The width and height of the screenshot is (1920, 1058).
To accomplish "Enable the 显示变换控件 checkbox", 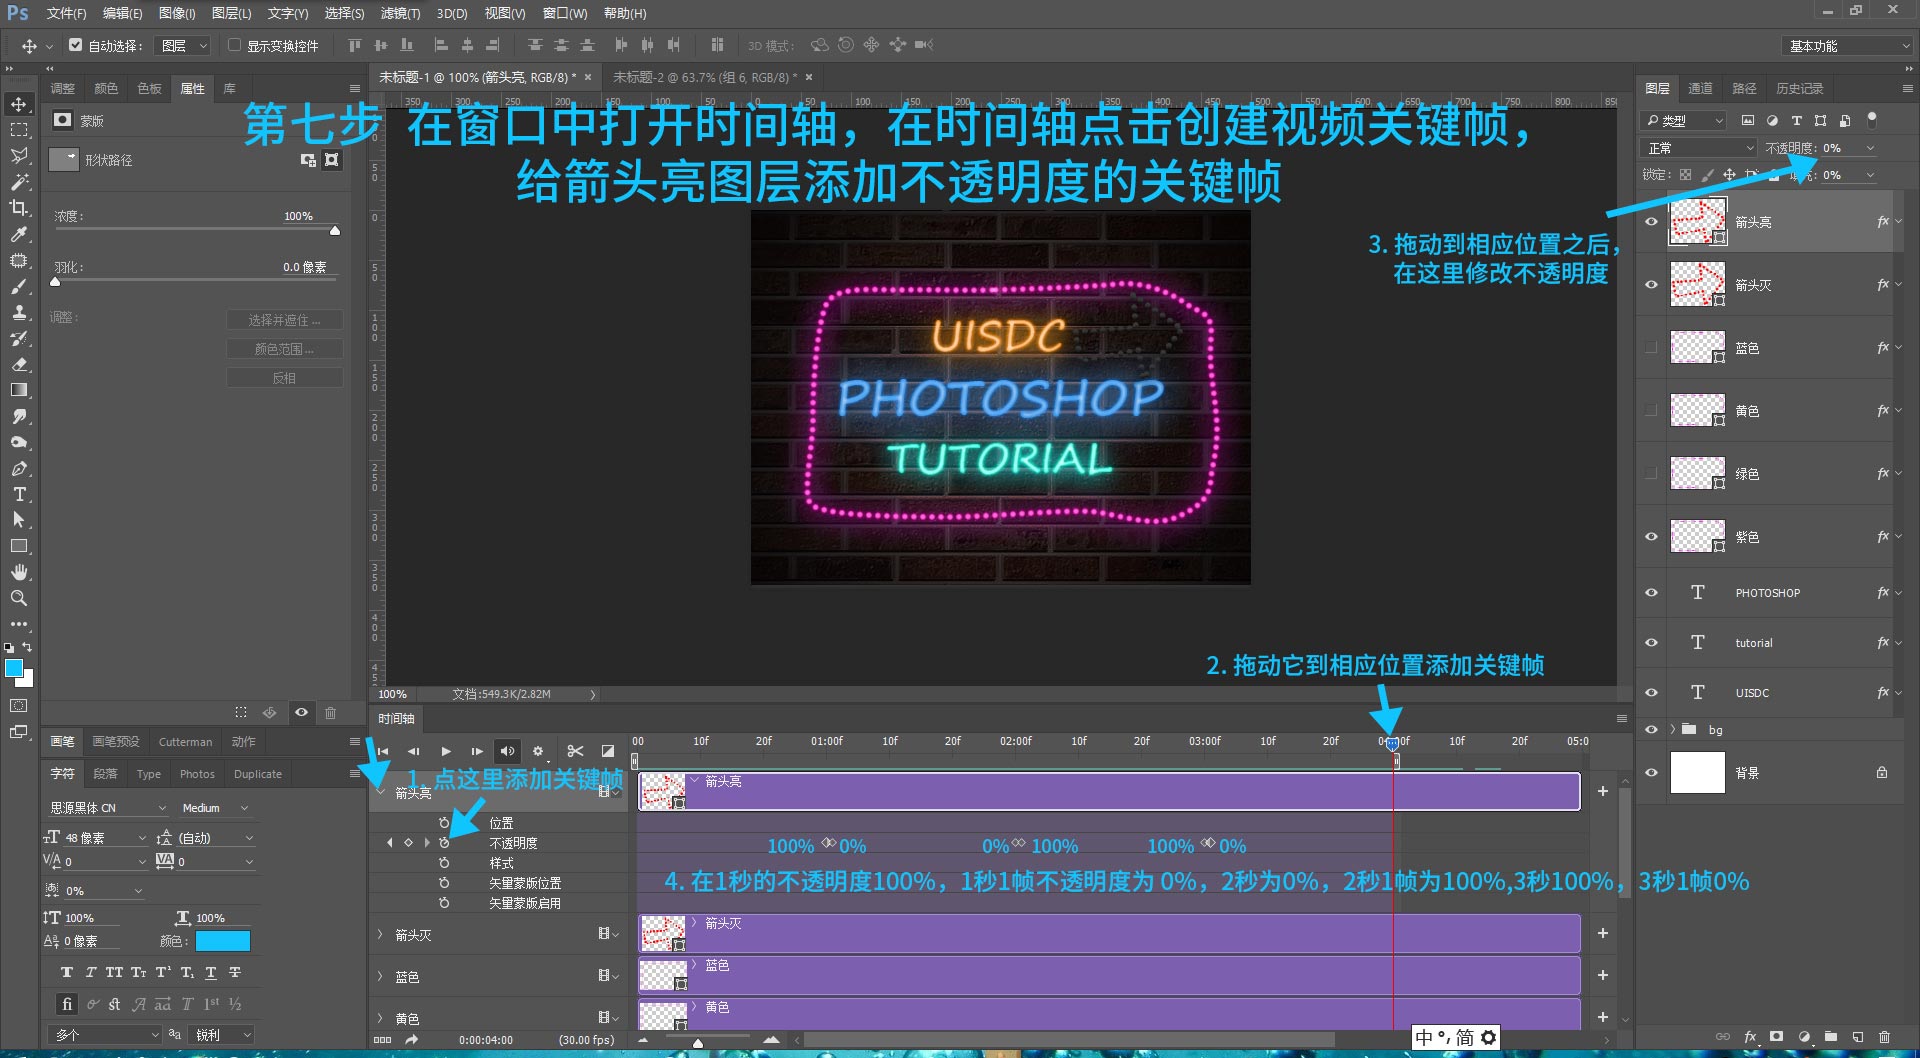I will click(234, 45).
